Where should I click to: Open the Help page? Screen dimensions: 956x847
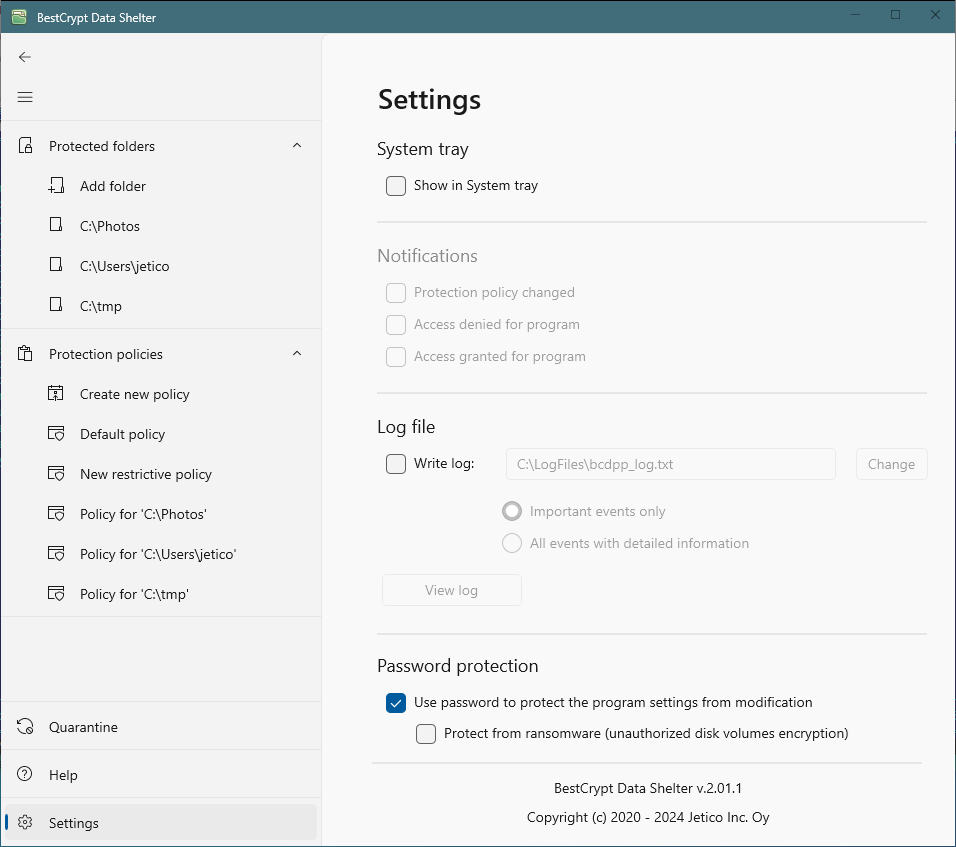(63, 775)
